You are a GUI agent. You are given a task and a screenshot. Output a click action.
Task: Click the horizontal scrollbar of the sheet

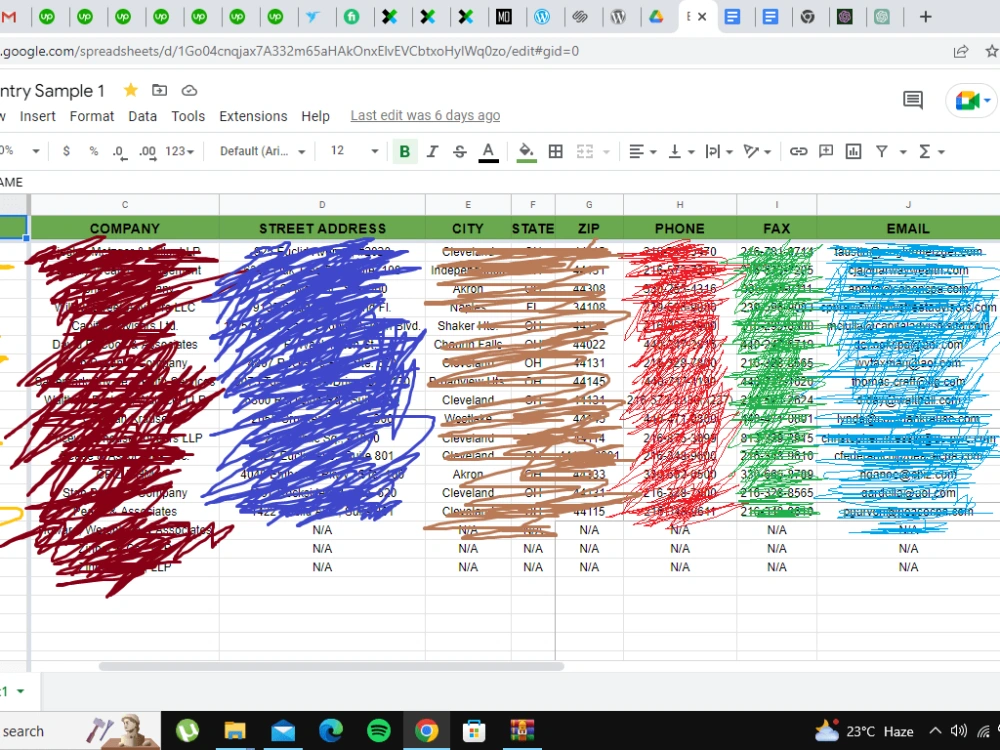[x=331, y=666]
